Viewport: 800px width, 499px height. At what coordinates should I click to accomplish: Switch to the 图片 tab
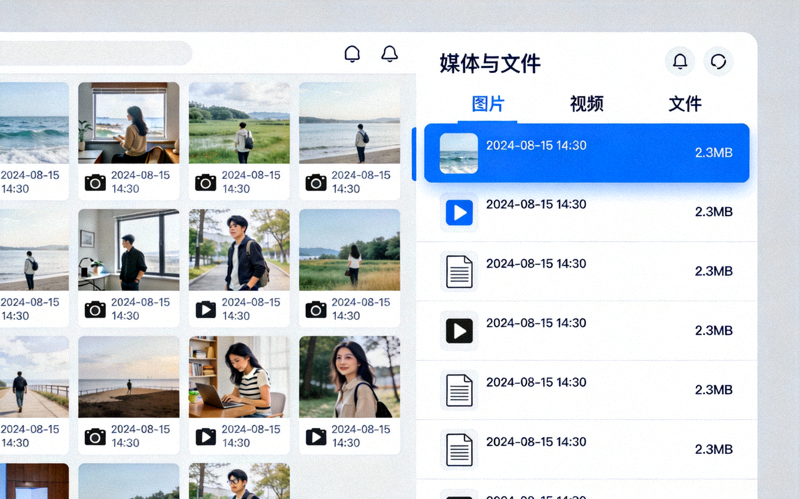coord(488,104)
